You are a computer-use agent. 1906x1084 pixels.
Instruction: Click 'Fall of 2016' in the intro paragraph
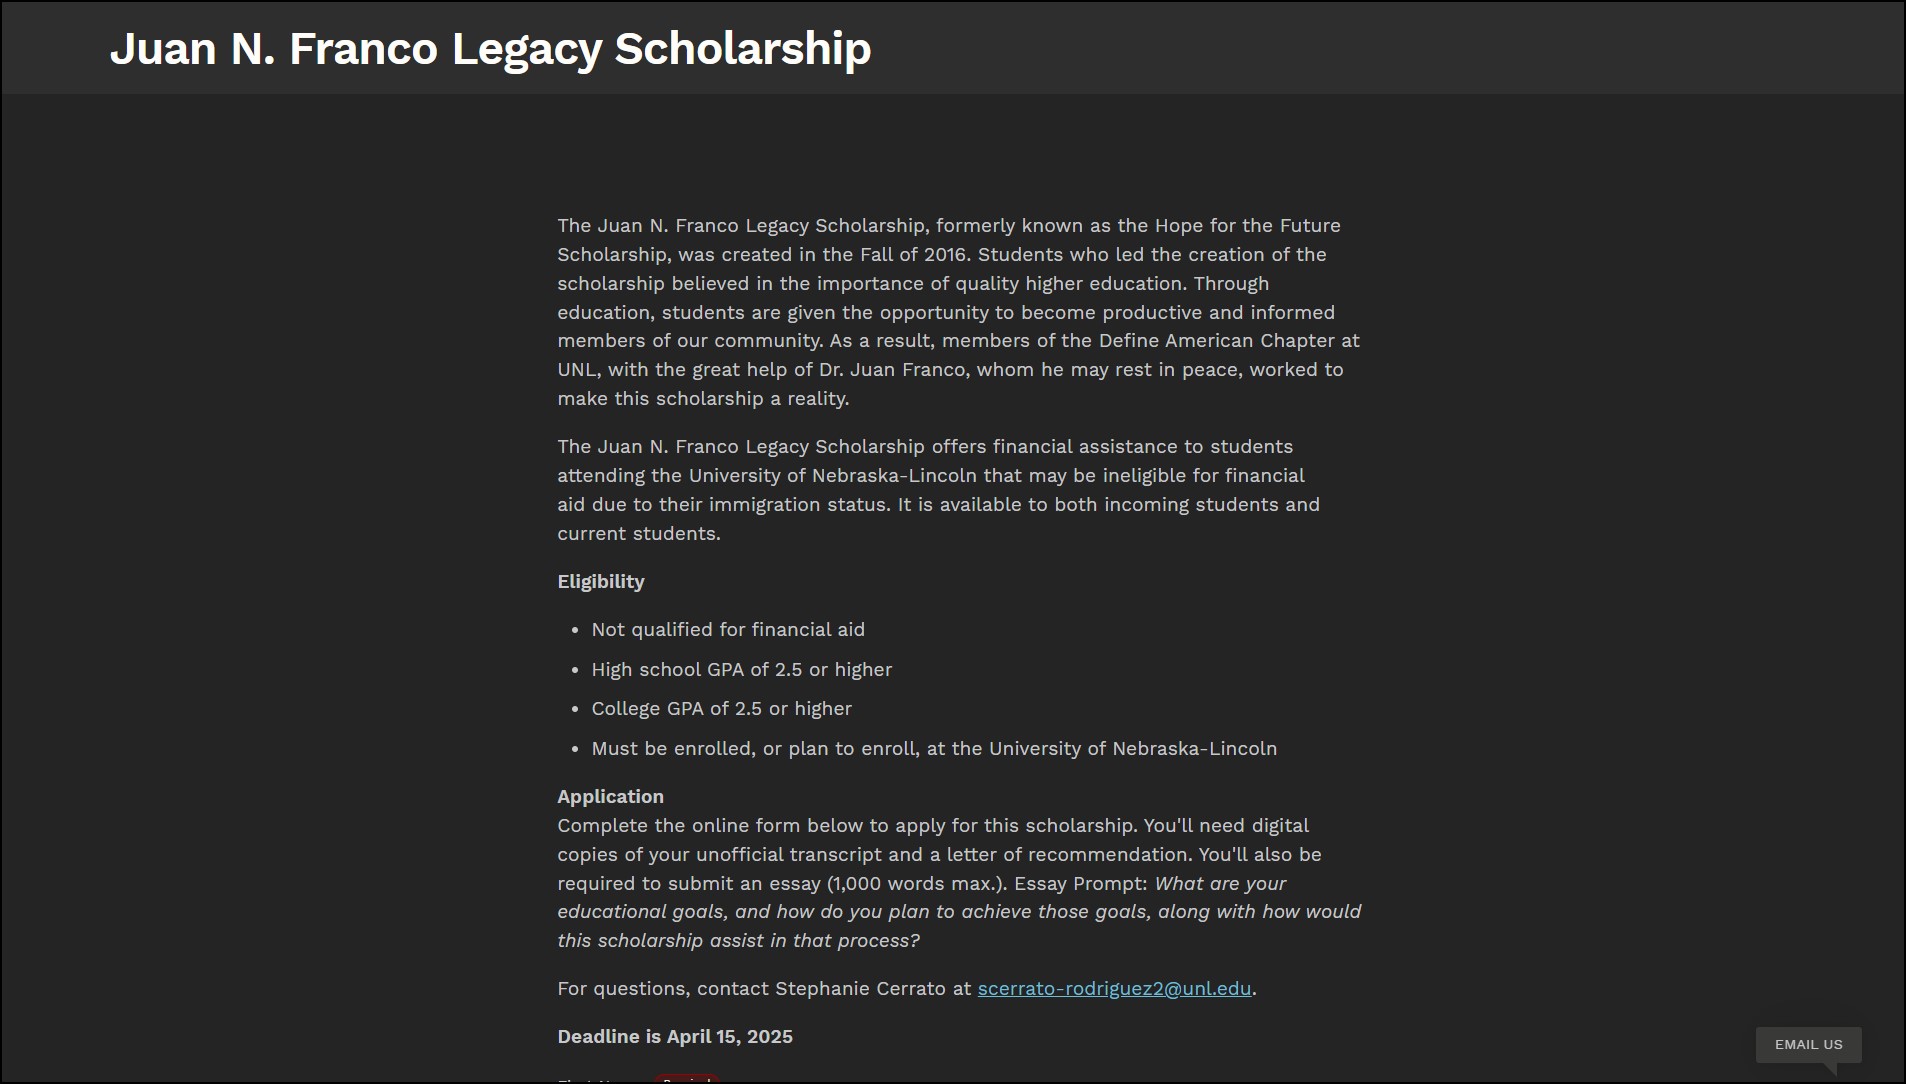[x=913, y=255]
